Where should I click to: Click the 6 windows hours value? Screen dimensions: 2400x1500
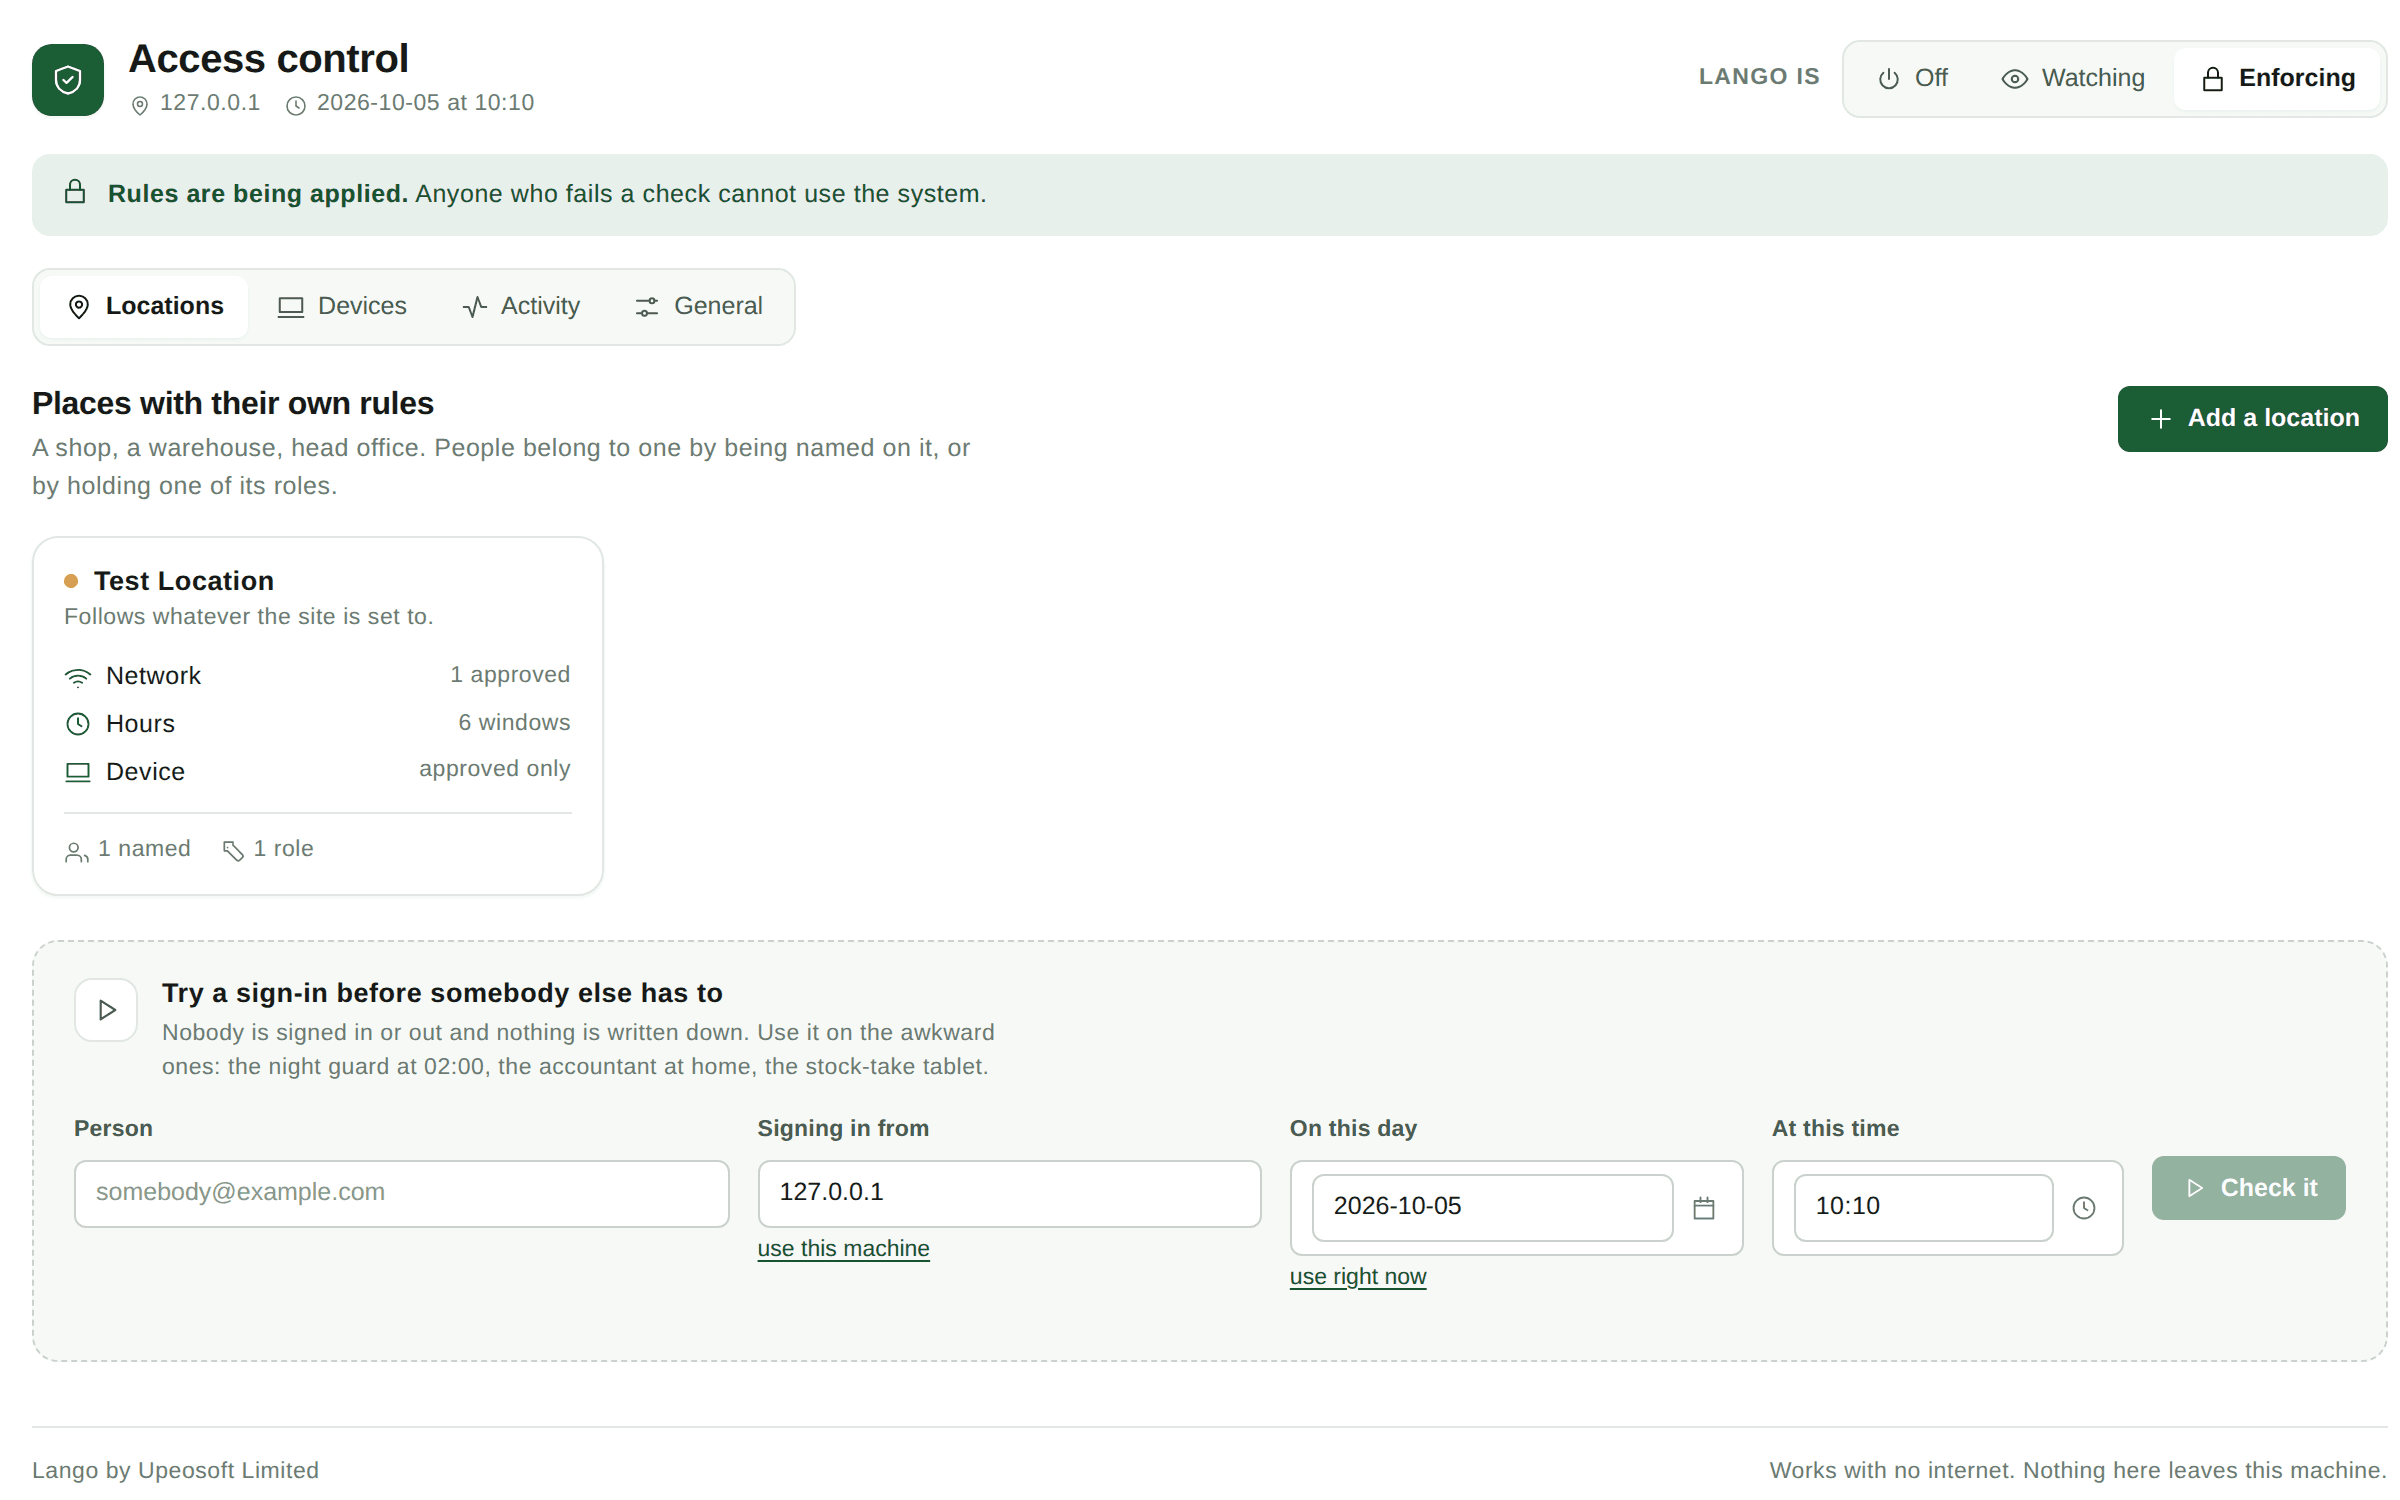[514, 722]
